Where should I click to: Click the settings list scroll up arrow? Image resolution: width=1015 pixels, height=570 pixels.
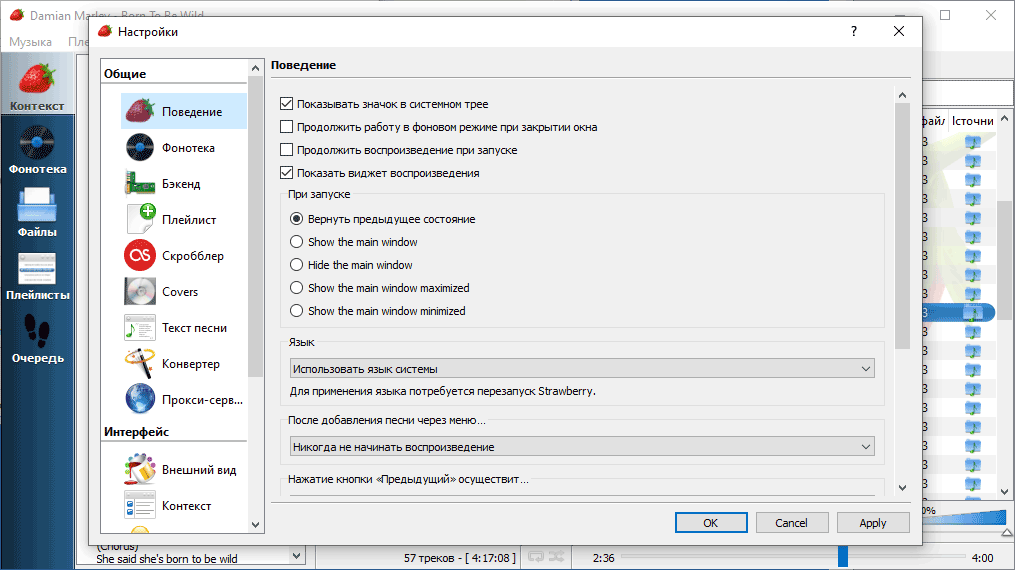(255, 68)
